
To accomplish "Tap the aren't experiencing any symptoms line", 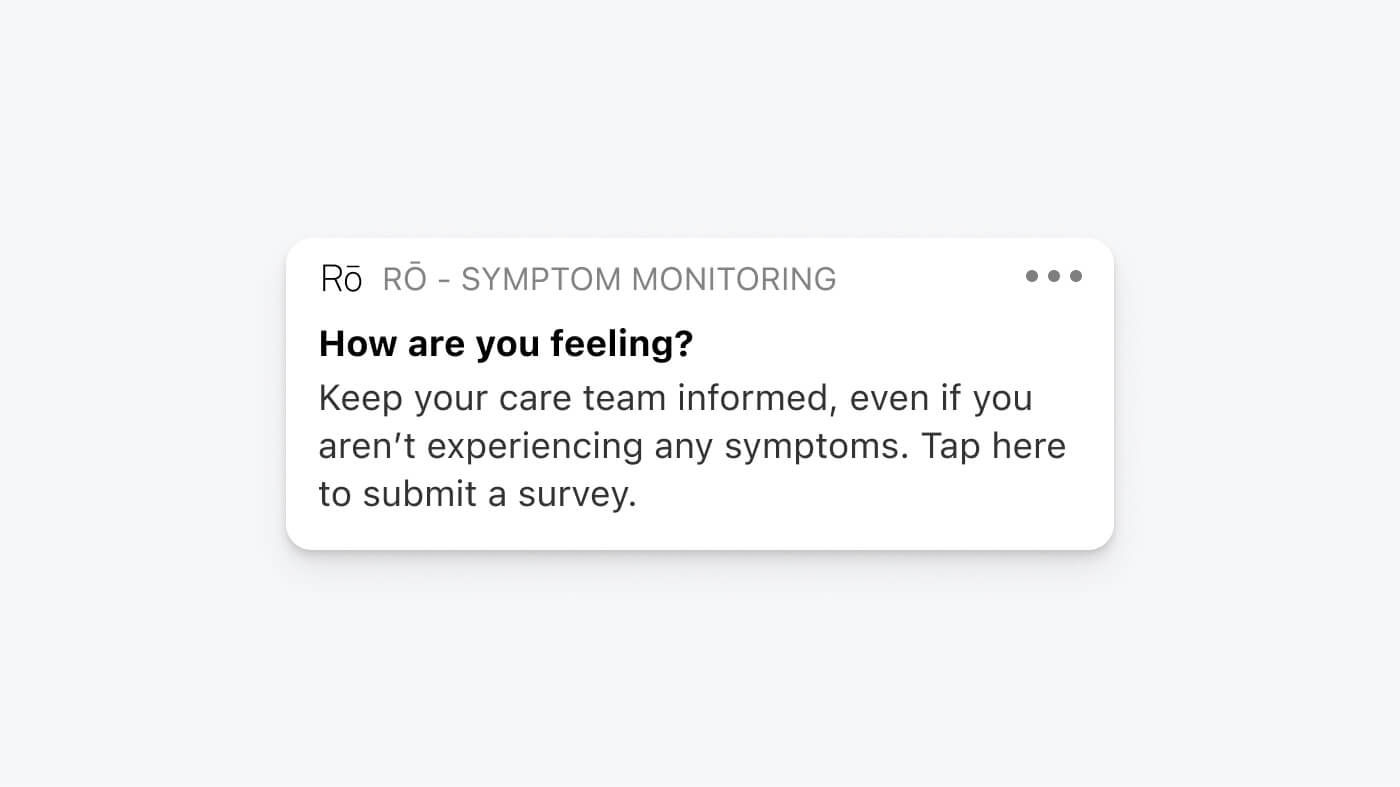I will (x=692, y=446).
